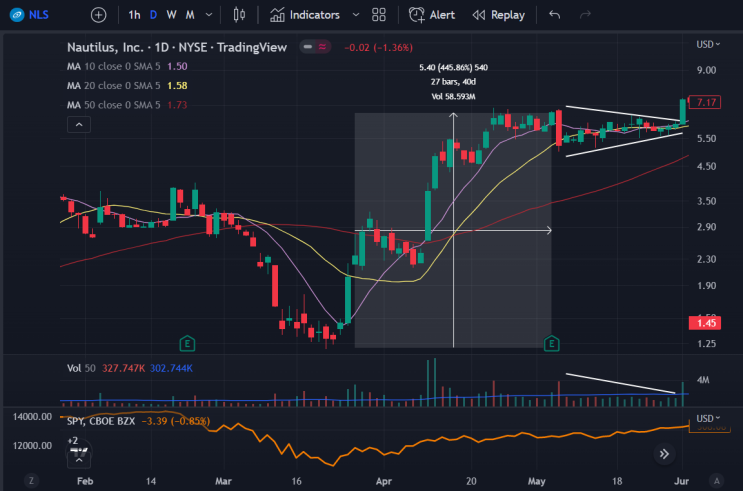Click the add symbol plus icon
Image resolution: width=743 pixels, height=491 pixels.
coord(99,15)
